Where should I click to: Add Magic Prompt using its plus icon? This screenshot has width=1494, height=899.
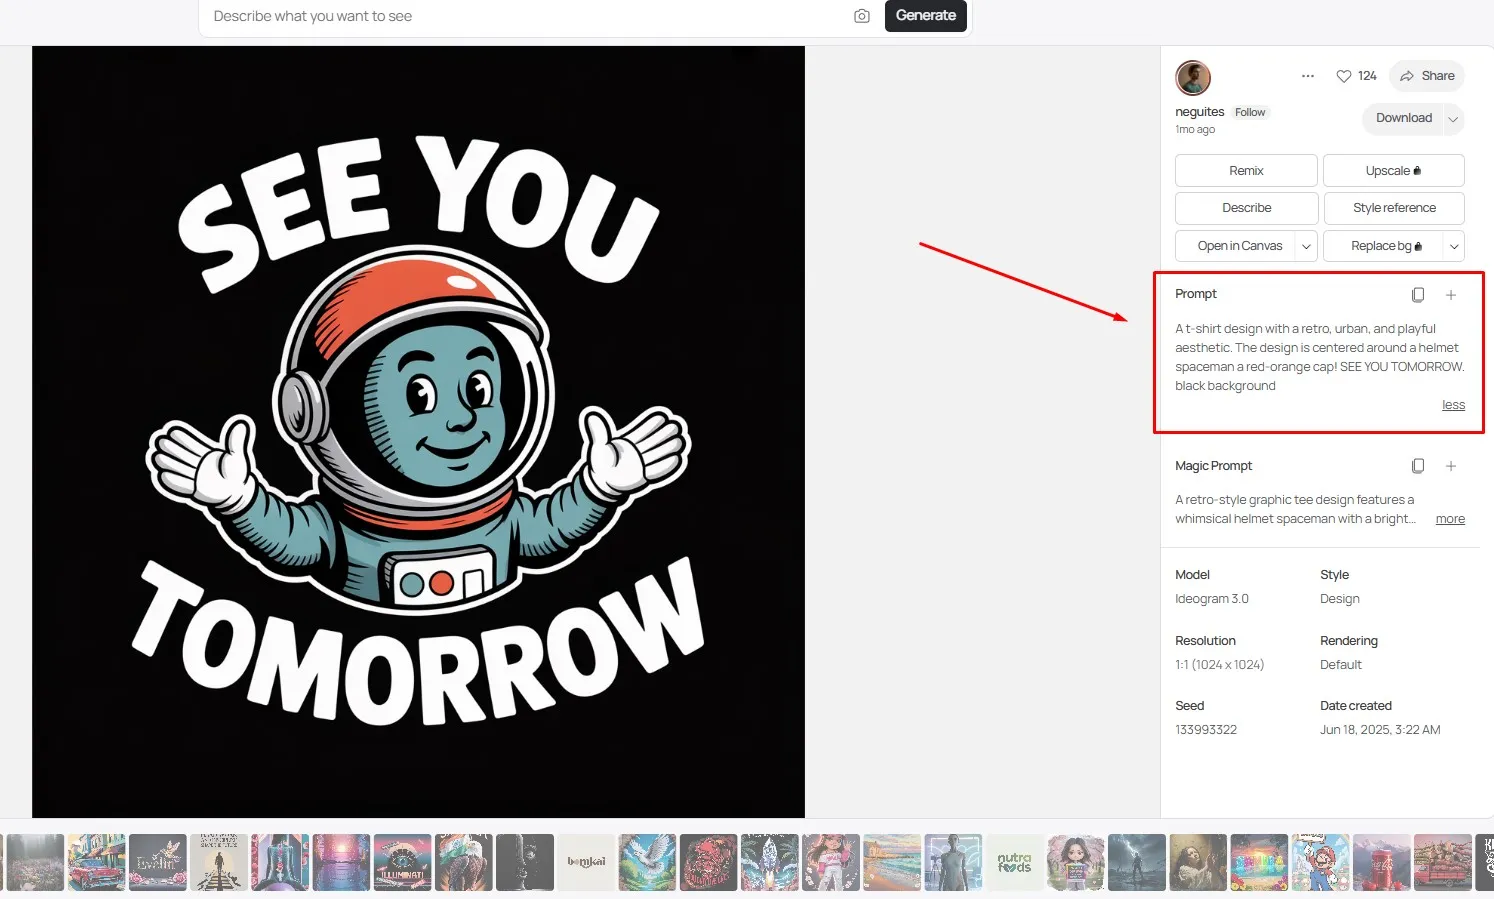coord(1451,466)
